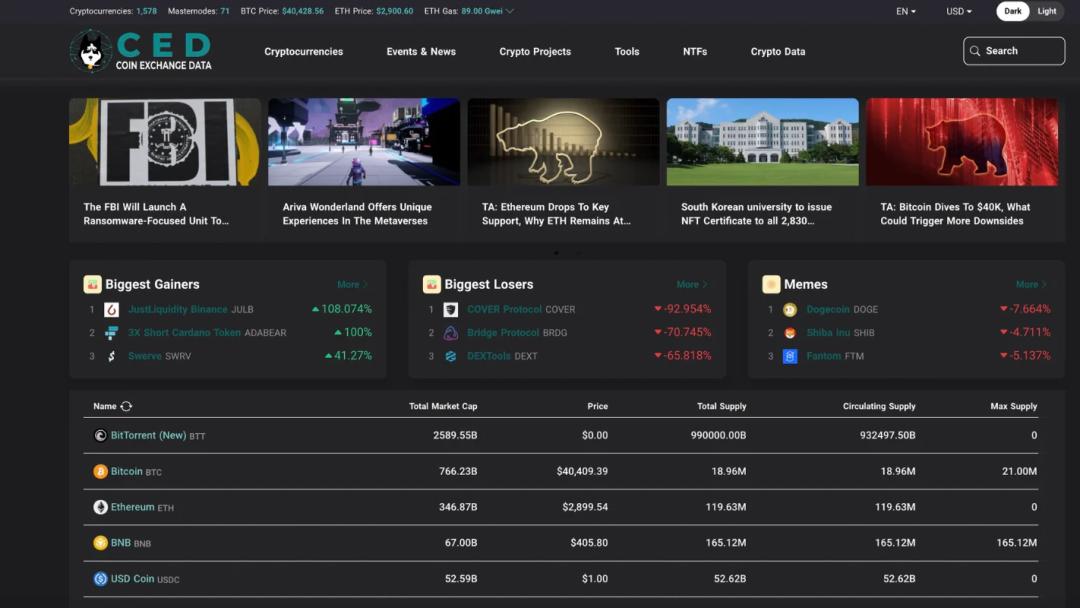This screenshot has width=1080, height=608.
Task: Open the NTFs menu
Action: coord(695,52)
